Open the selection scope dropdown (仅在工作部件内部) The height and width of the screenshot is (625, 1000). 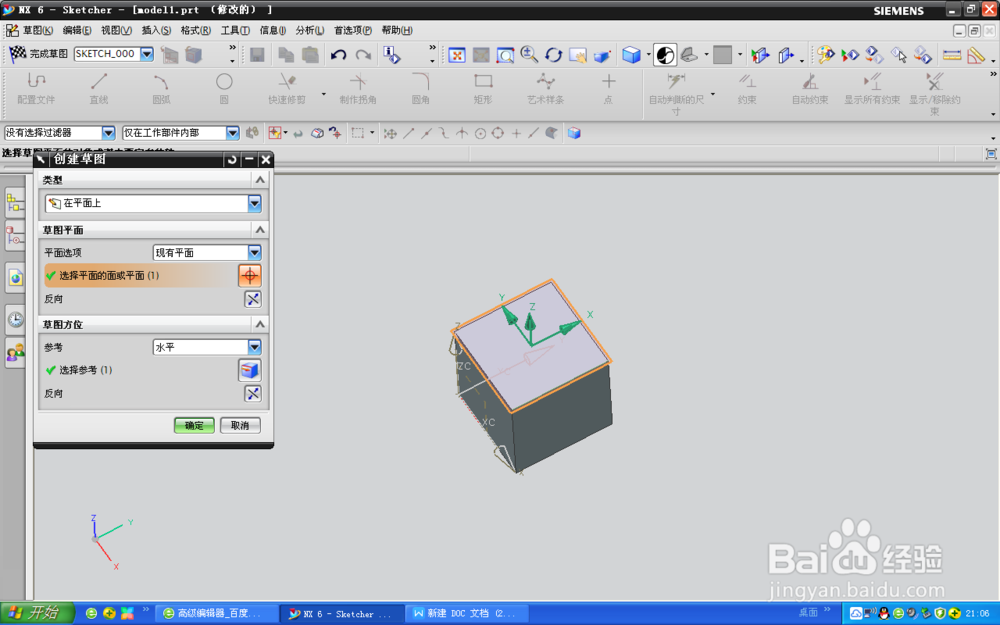[233, 133]
